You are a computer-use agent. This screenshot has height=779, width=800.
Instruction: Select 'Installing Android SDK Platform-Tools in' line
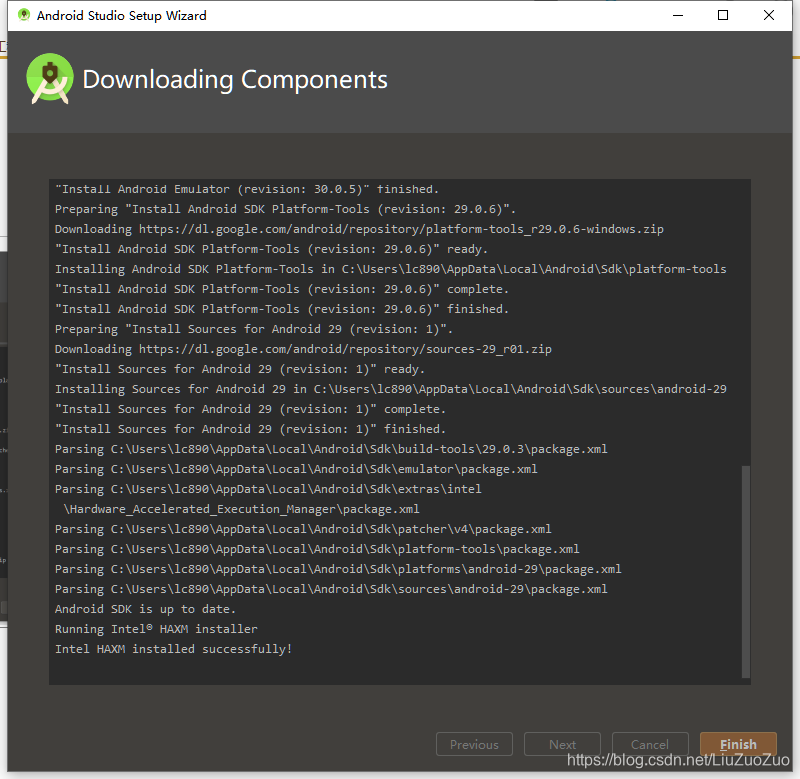(391, 269)
